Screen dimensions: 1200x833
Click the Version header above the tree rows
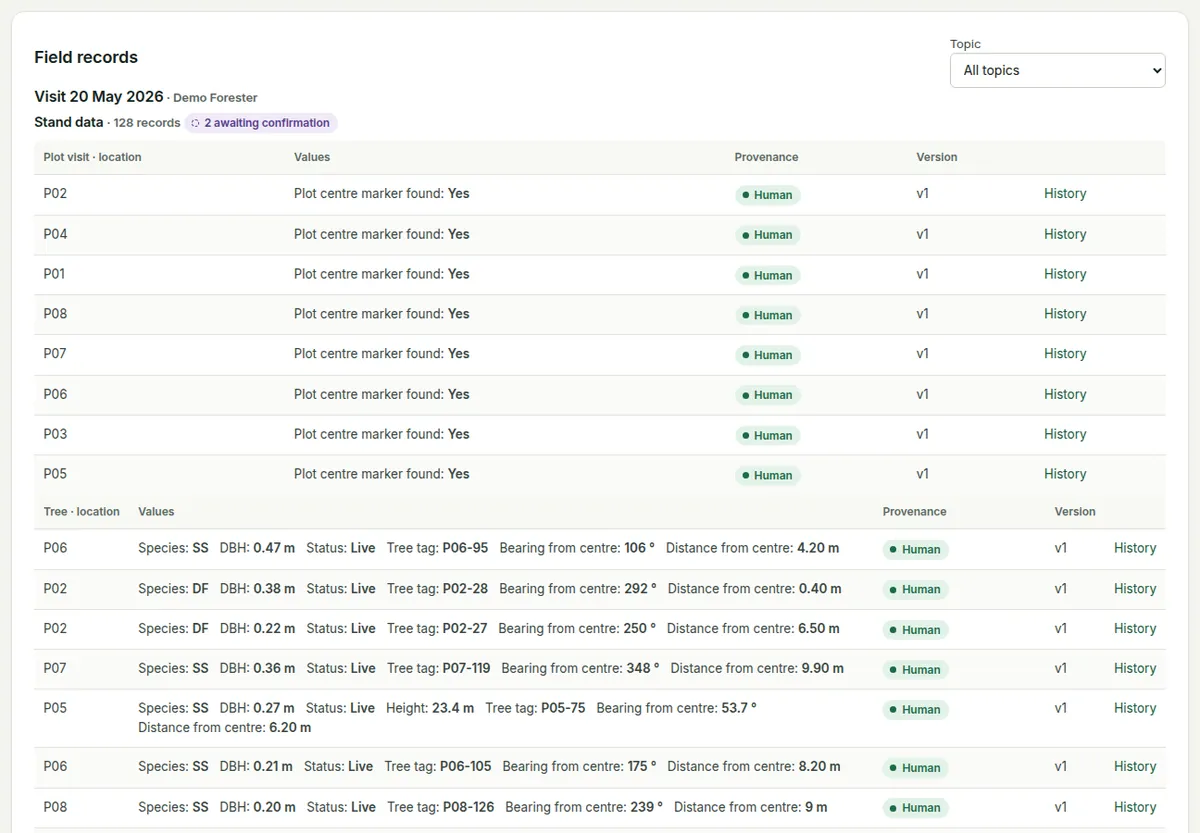click(1075, 512)
